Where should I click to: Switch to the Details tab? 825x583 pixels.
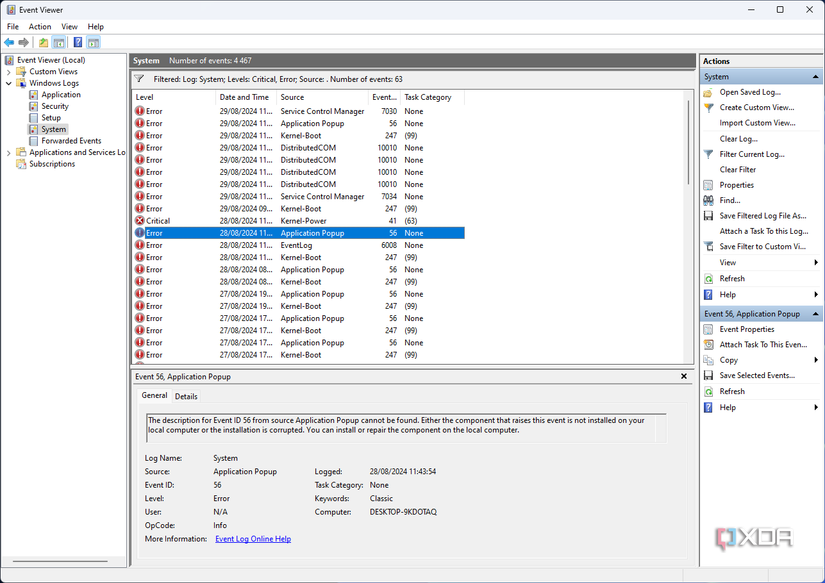[x=186, y=396]
